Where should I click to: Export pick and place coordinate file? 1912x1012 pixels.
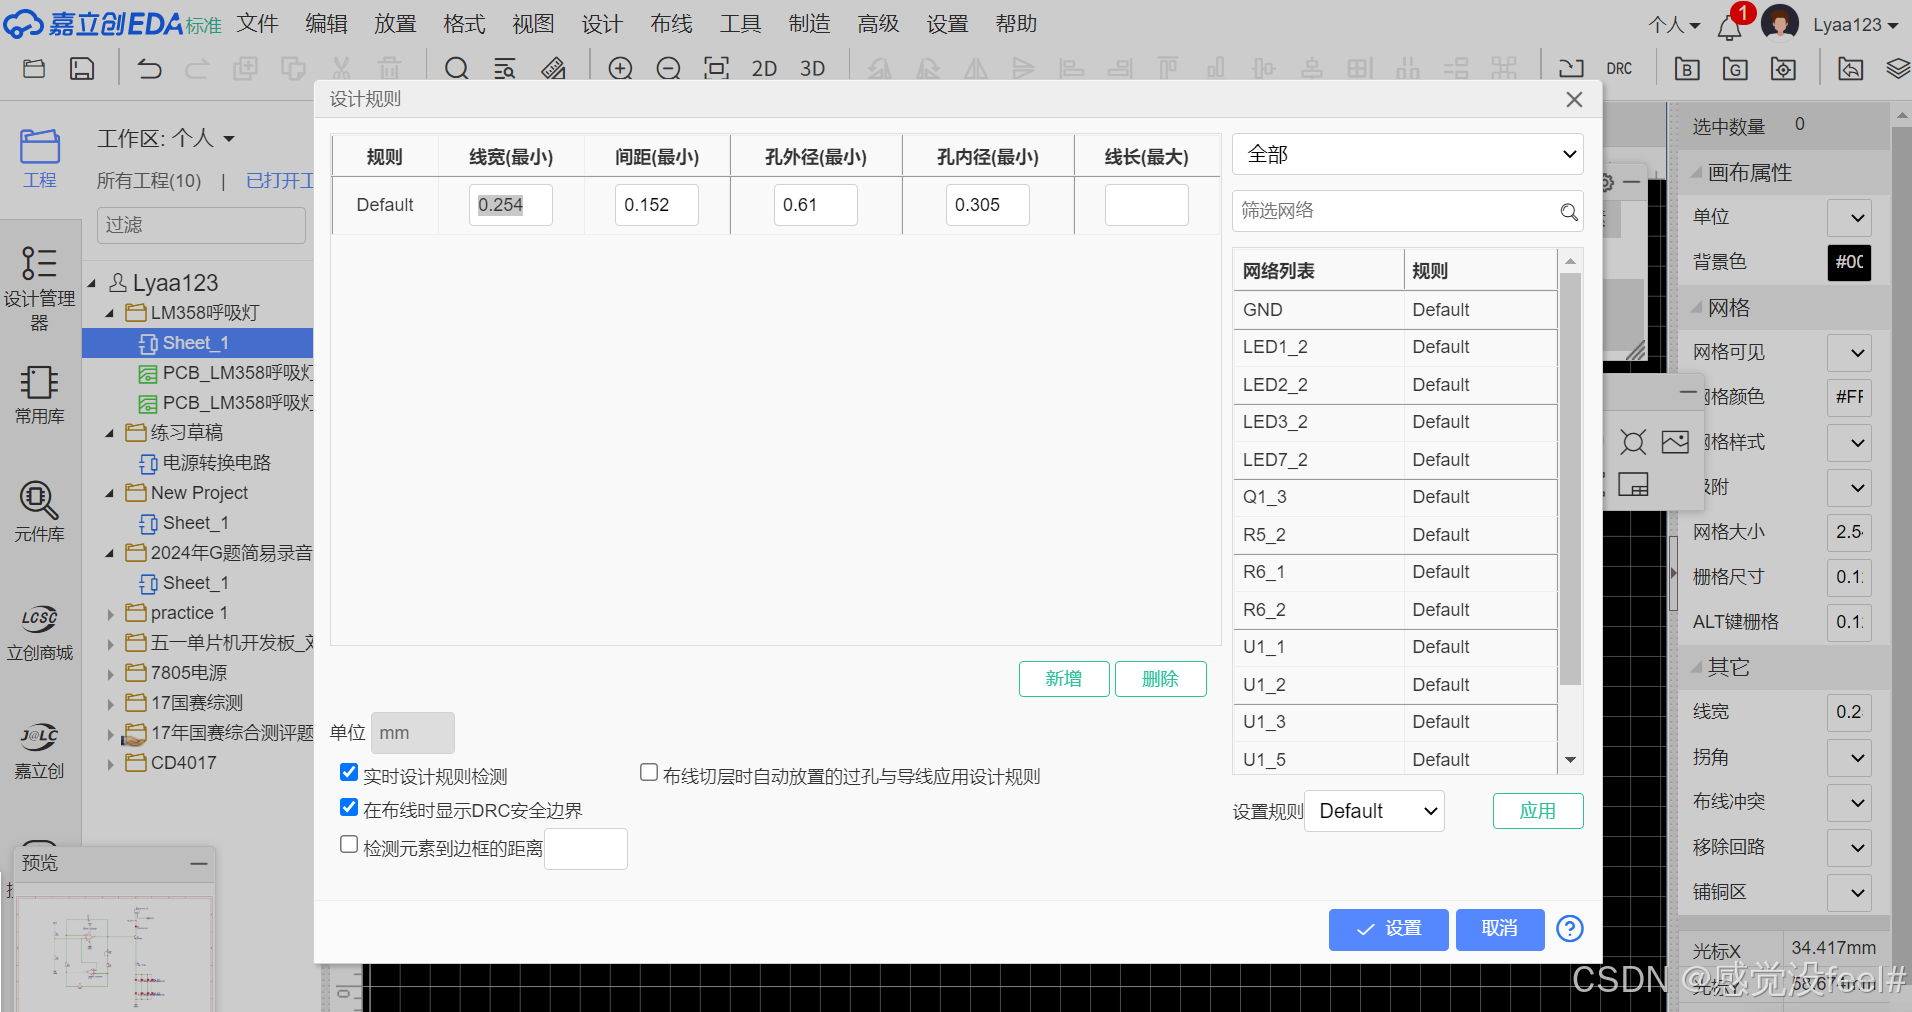coord(1783,68)
